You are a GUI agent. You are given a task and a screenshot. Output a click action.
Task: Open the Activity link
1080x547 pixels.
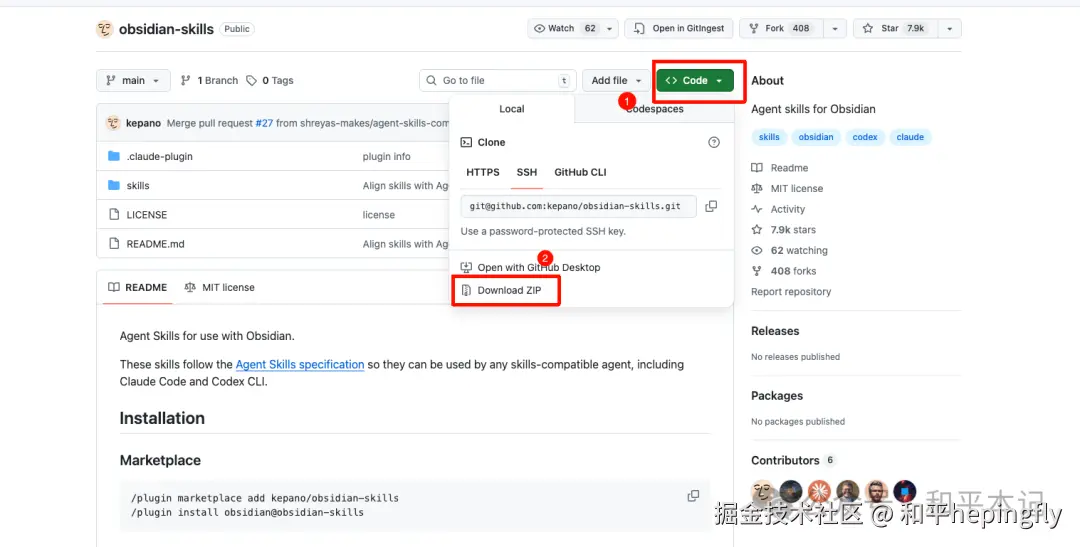coord(778,209)
